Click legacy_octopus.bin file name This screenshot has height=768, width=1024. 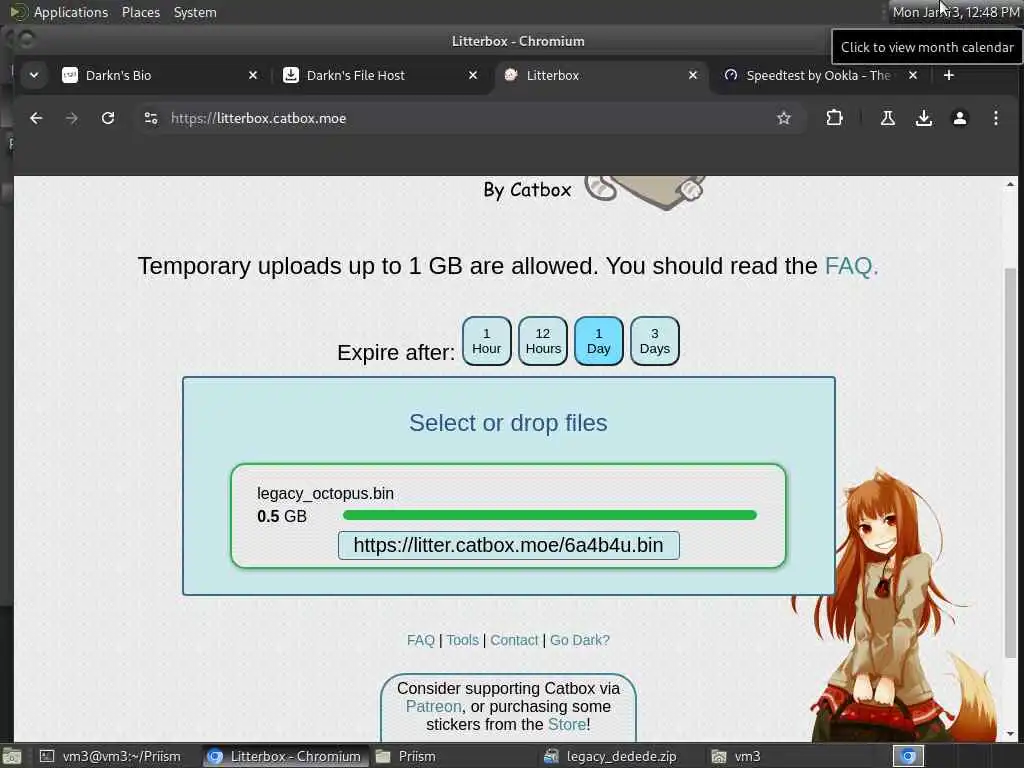click(325, 493)
